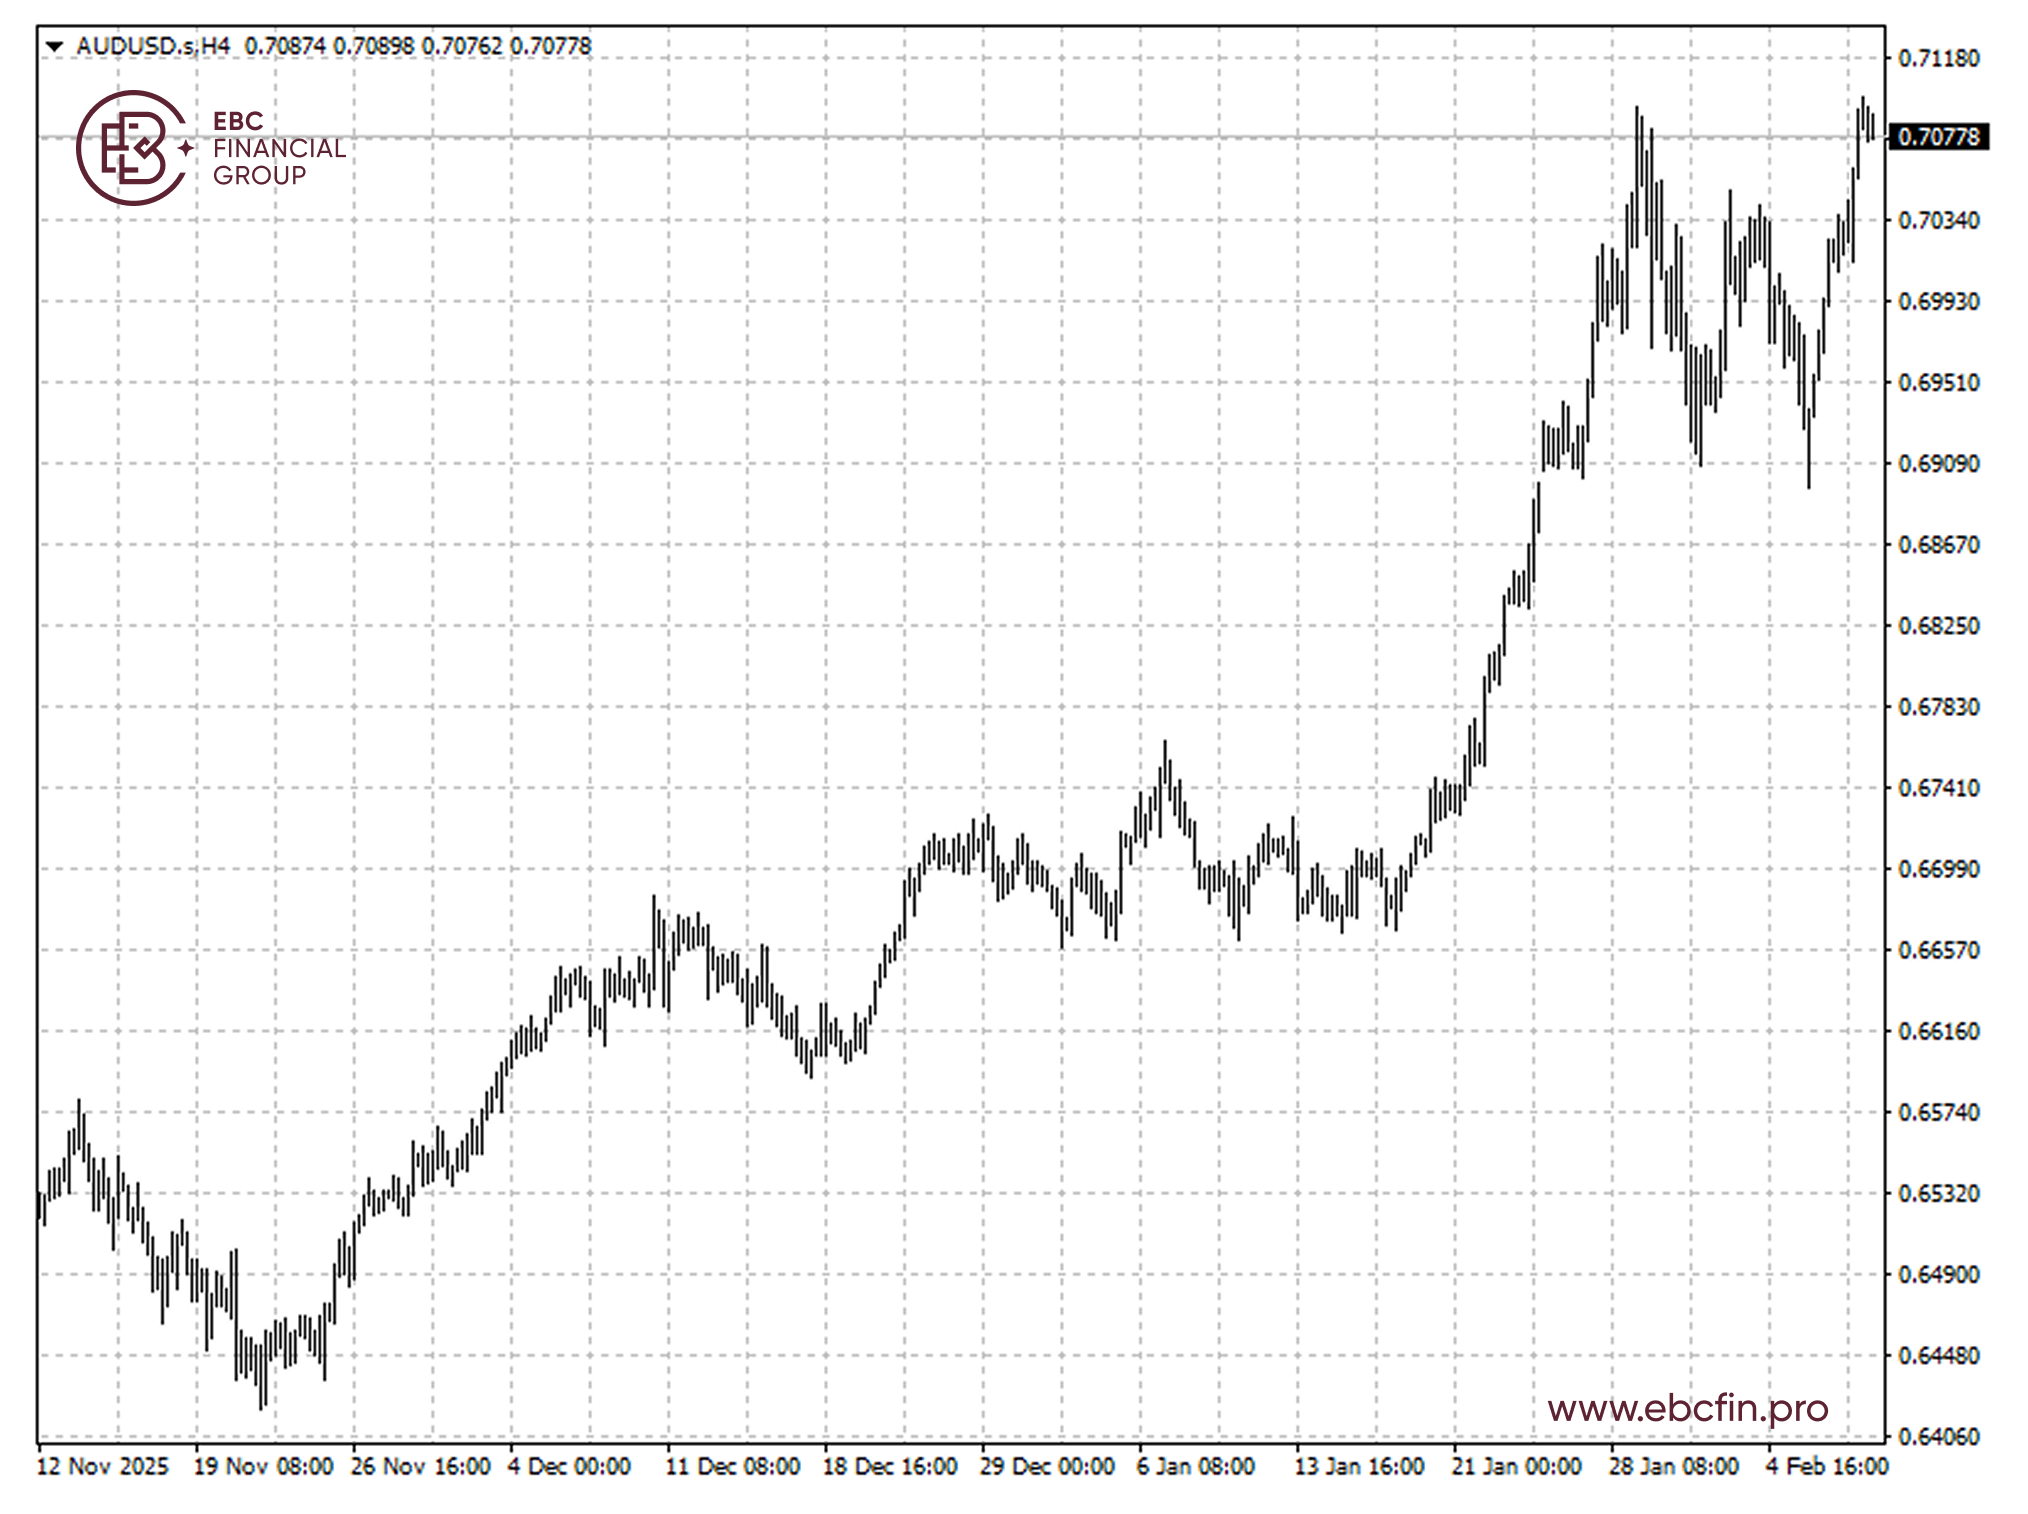Select the 4 Dec 00:00 time label
This screenshot has width=2028, height=1514.
(569, 1467)
